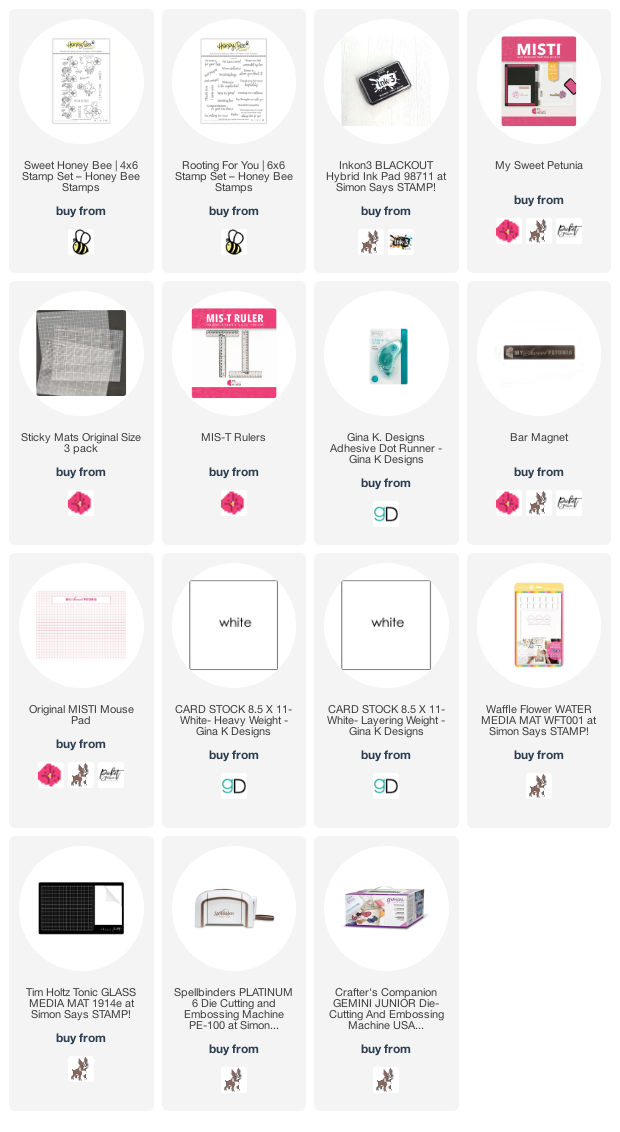
Task: Click the deer store icon under Waffle Flower mat
Action: (x=538, y=785)
